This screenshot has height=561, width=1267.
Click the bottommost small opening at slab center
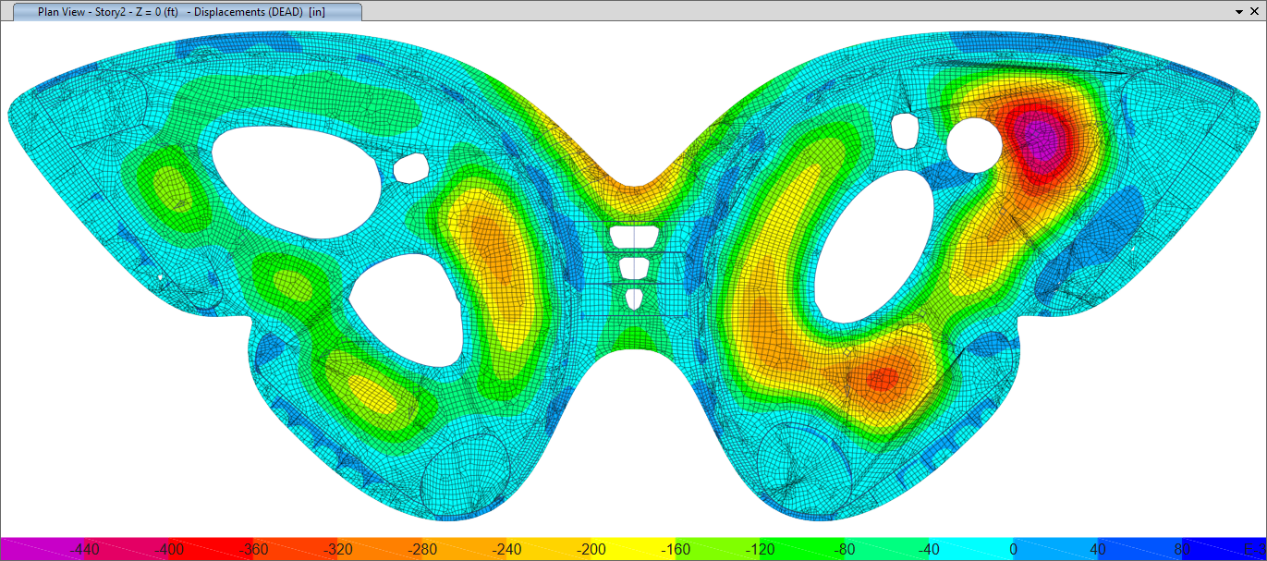[x=633, y=298]
